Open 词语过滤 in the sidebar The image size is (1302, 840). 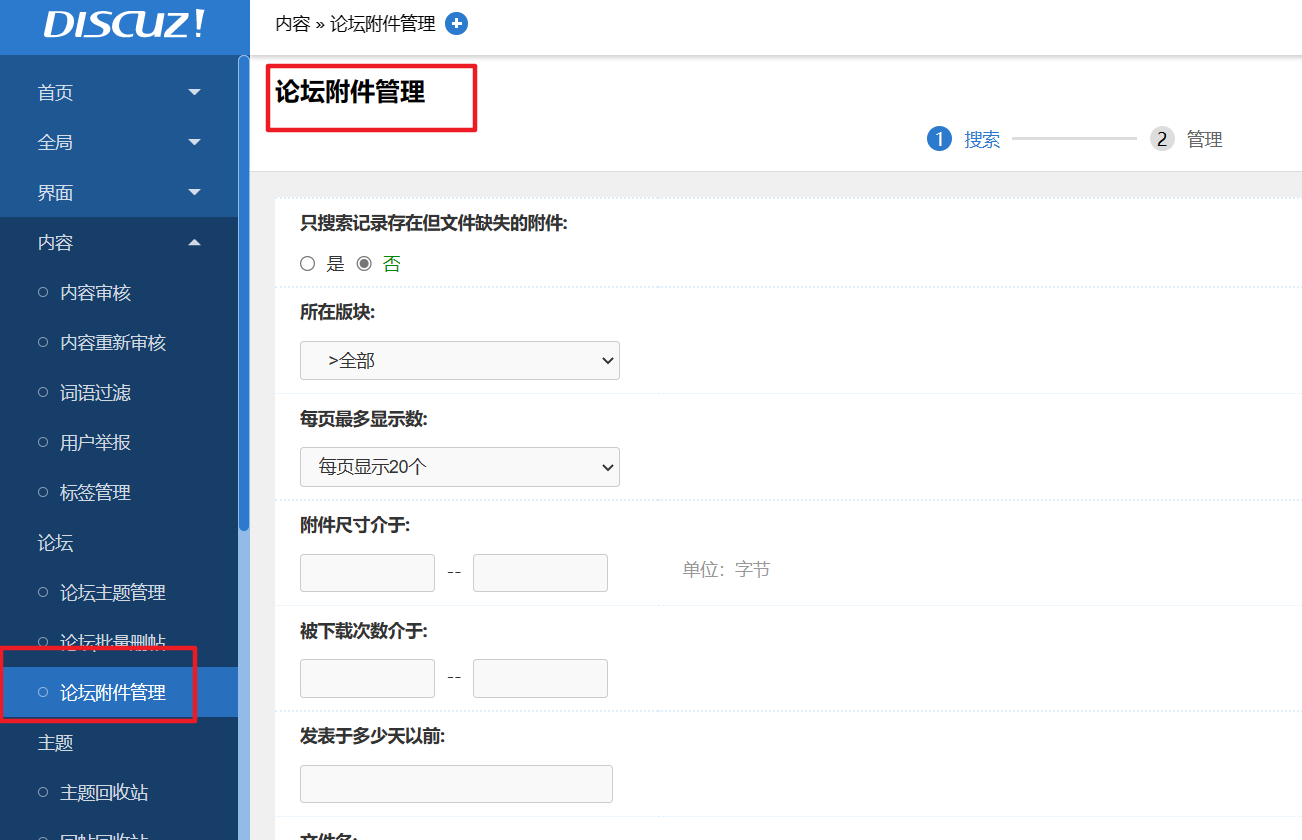(x=95, y=393)
